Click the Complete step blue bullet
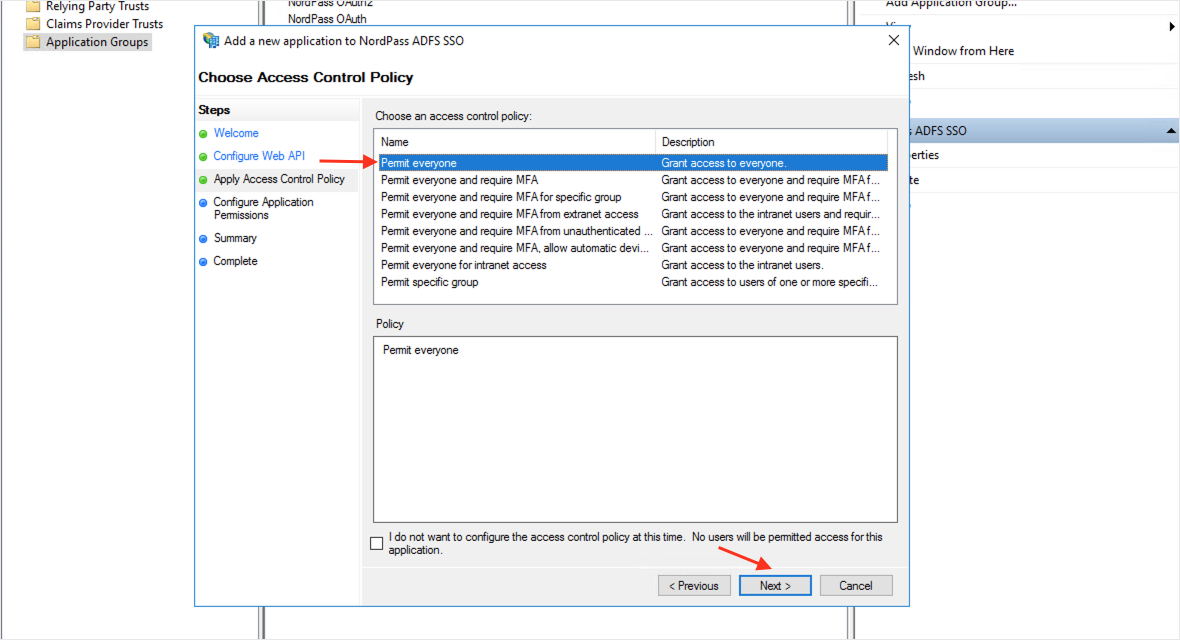Viewport: 1180px width, 640px height. tap(203, 262)
